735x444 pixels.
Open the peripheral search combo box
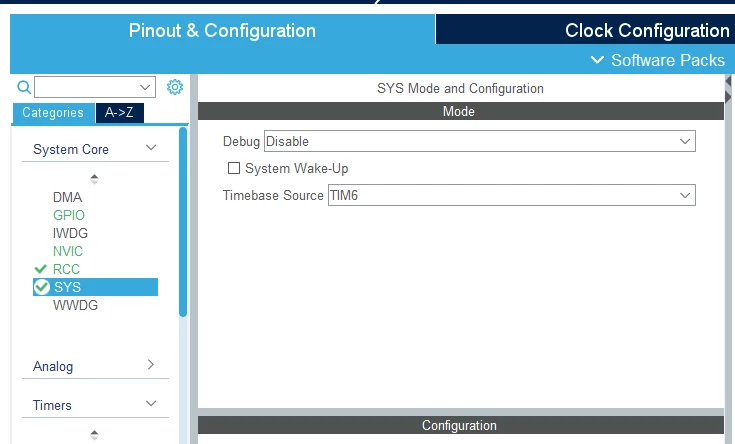tap(95, 87)
